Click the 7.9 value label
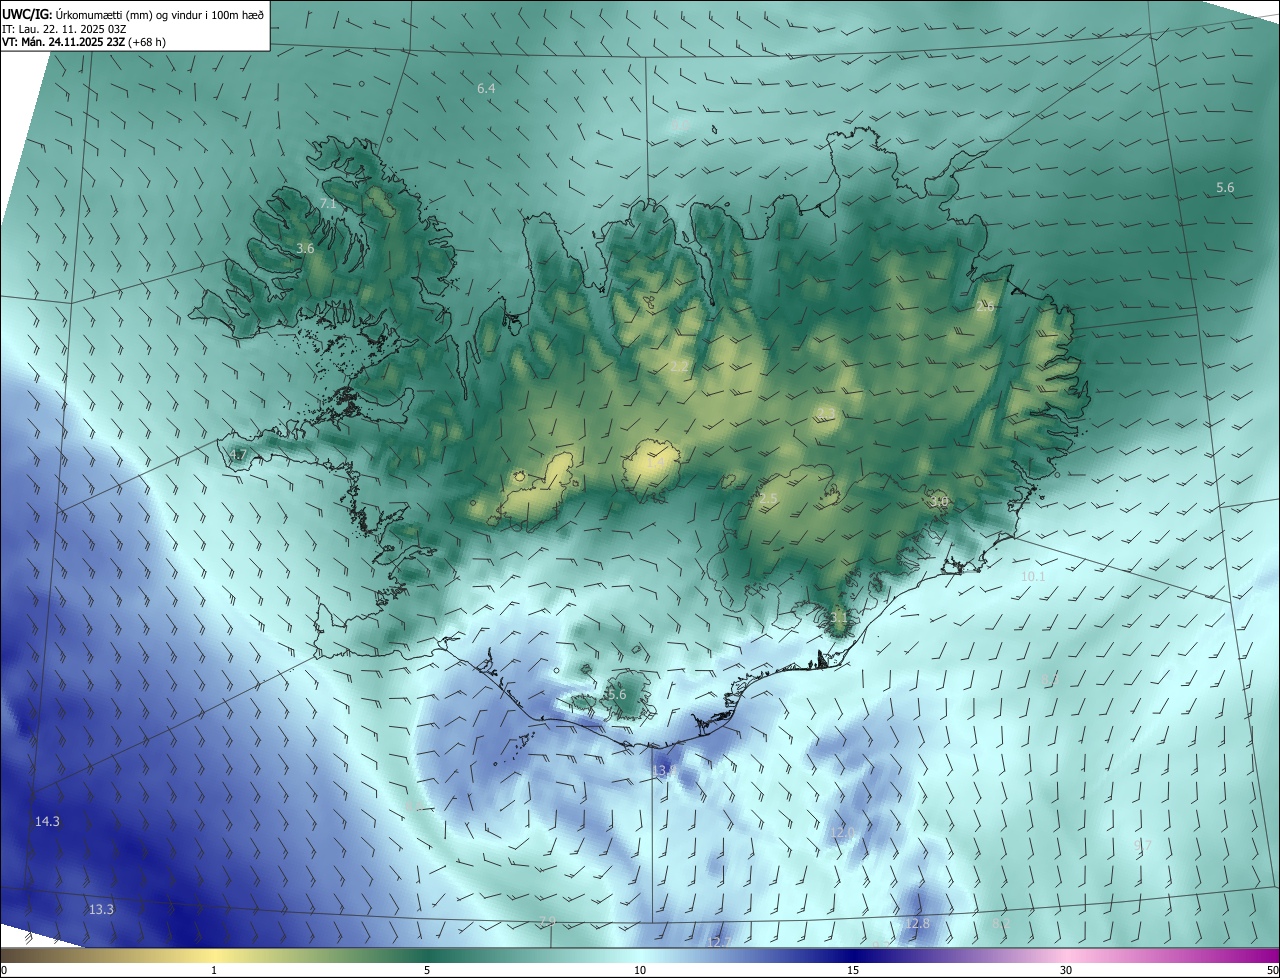Viewport: 1280px width, 978px height. 547,922
